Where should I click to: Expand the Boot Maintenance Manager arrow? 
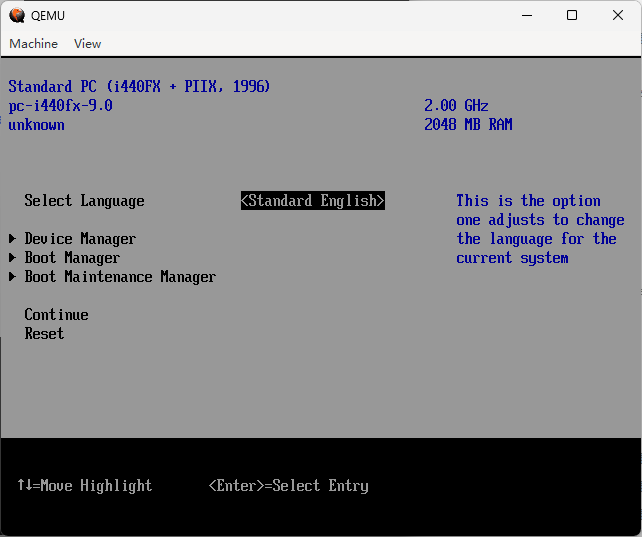[12, 277]
